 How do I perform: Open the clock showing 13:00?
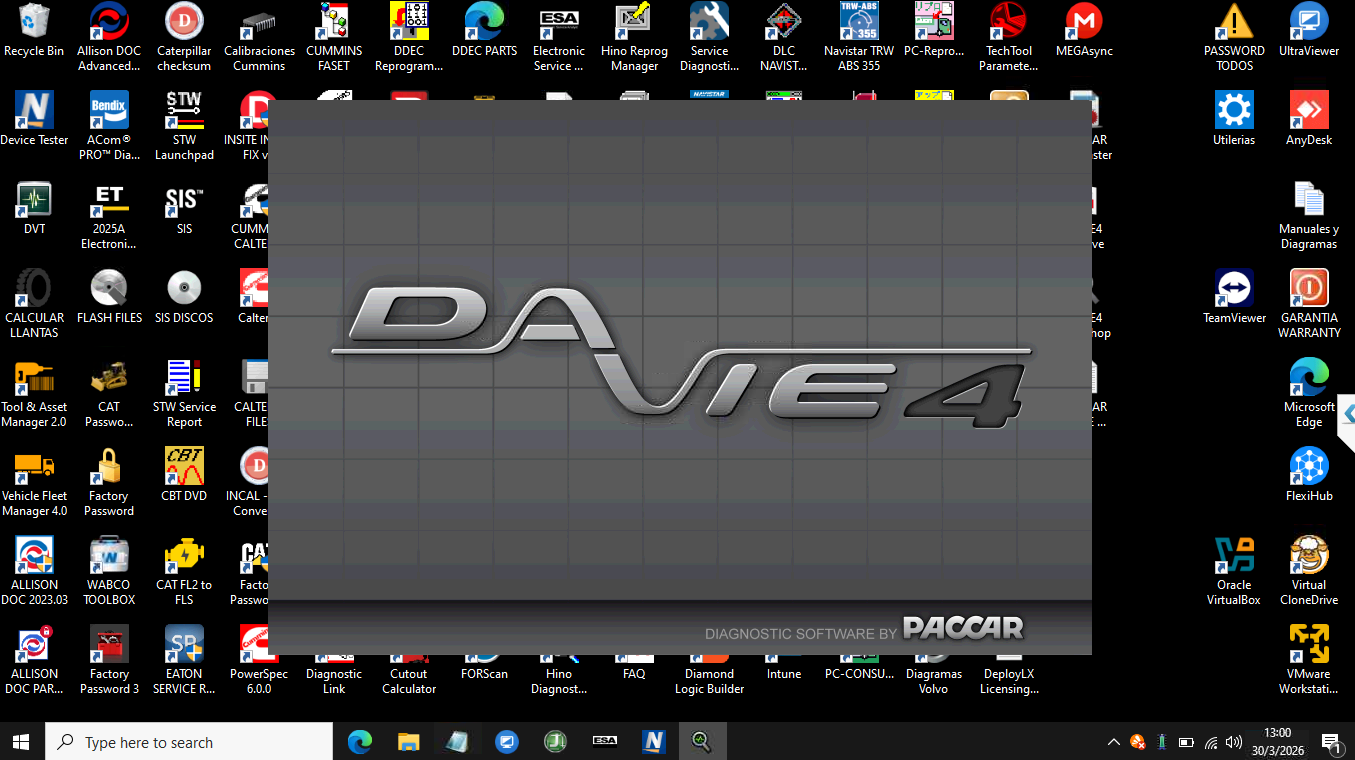tap(1277, 742)
